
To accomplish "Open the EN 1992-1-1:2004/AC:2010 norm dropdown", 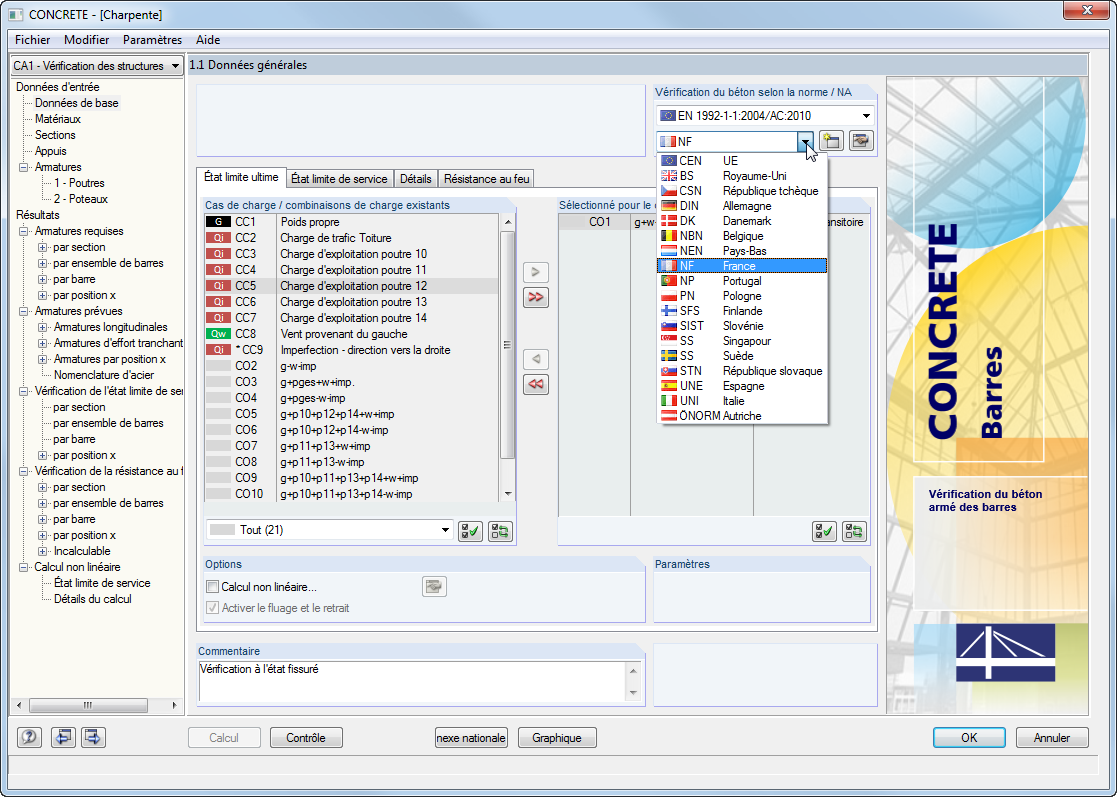I will [866, 116].
